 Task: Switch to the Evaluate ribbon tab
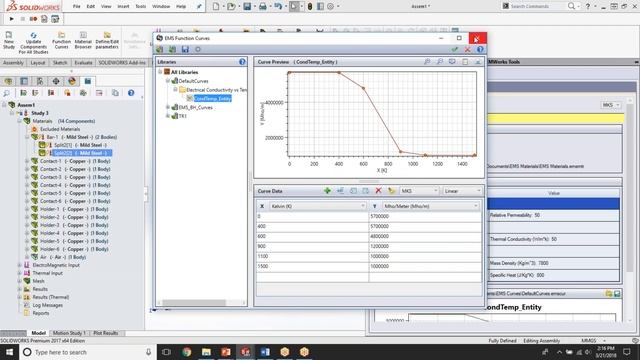coord(83,62)
